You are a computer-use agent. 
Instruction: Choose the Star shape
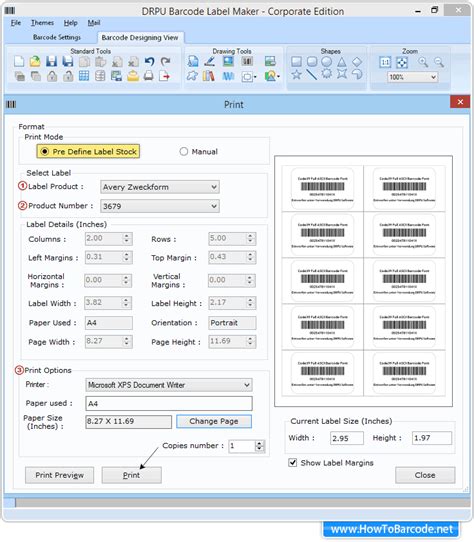(296, 74)
